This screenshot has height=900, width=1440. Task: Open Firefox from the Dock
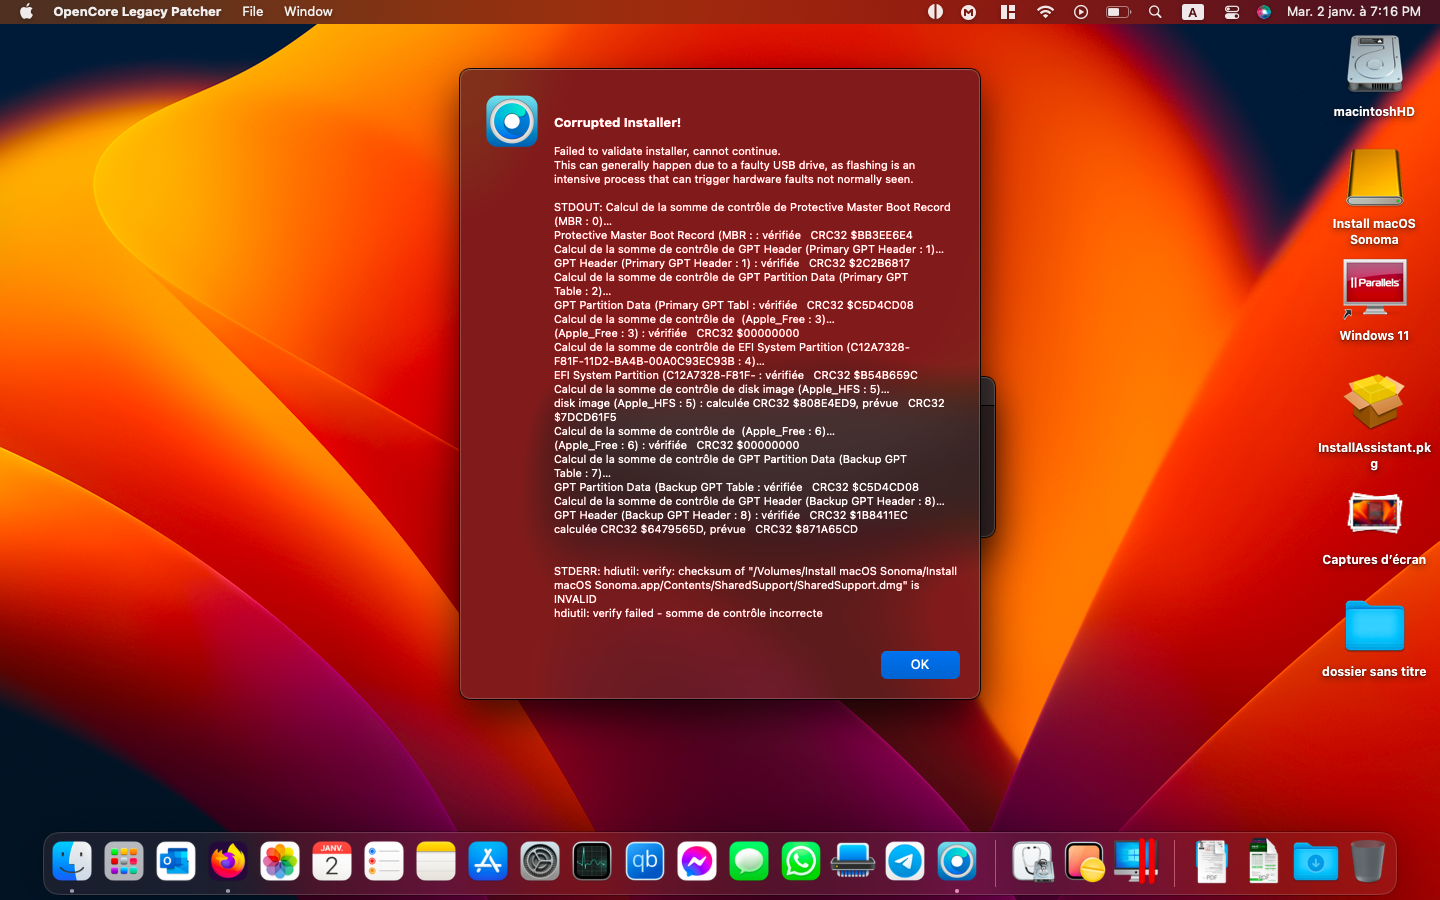coord(228,861)
